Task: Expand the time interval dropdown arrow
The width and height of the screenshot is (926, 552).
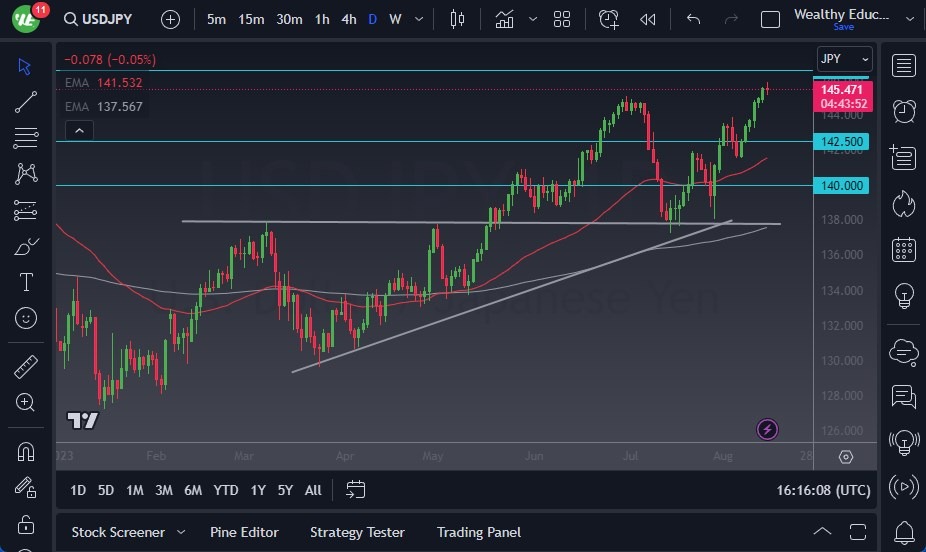Action: (420, 19)
